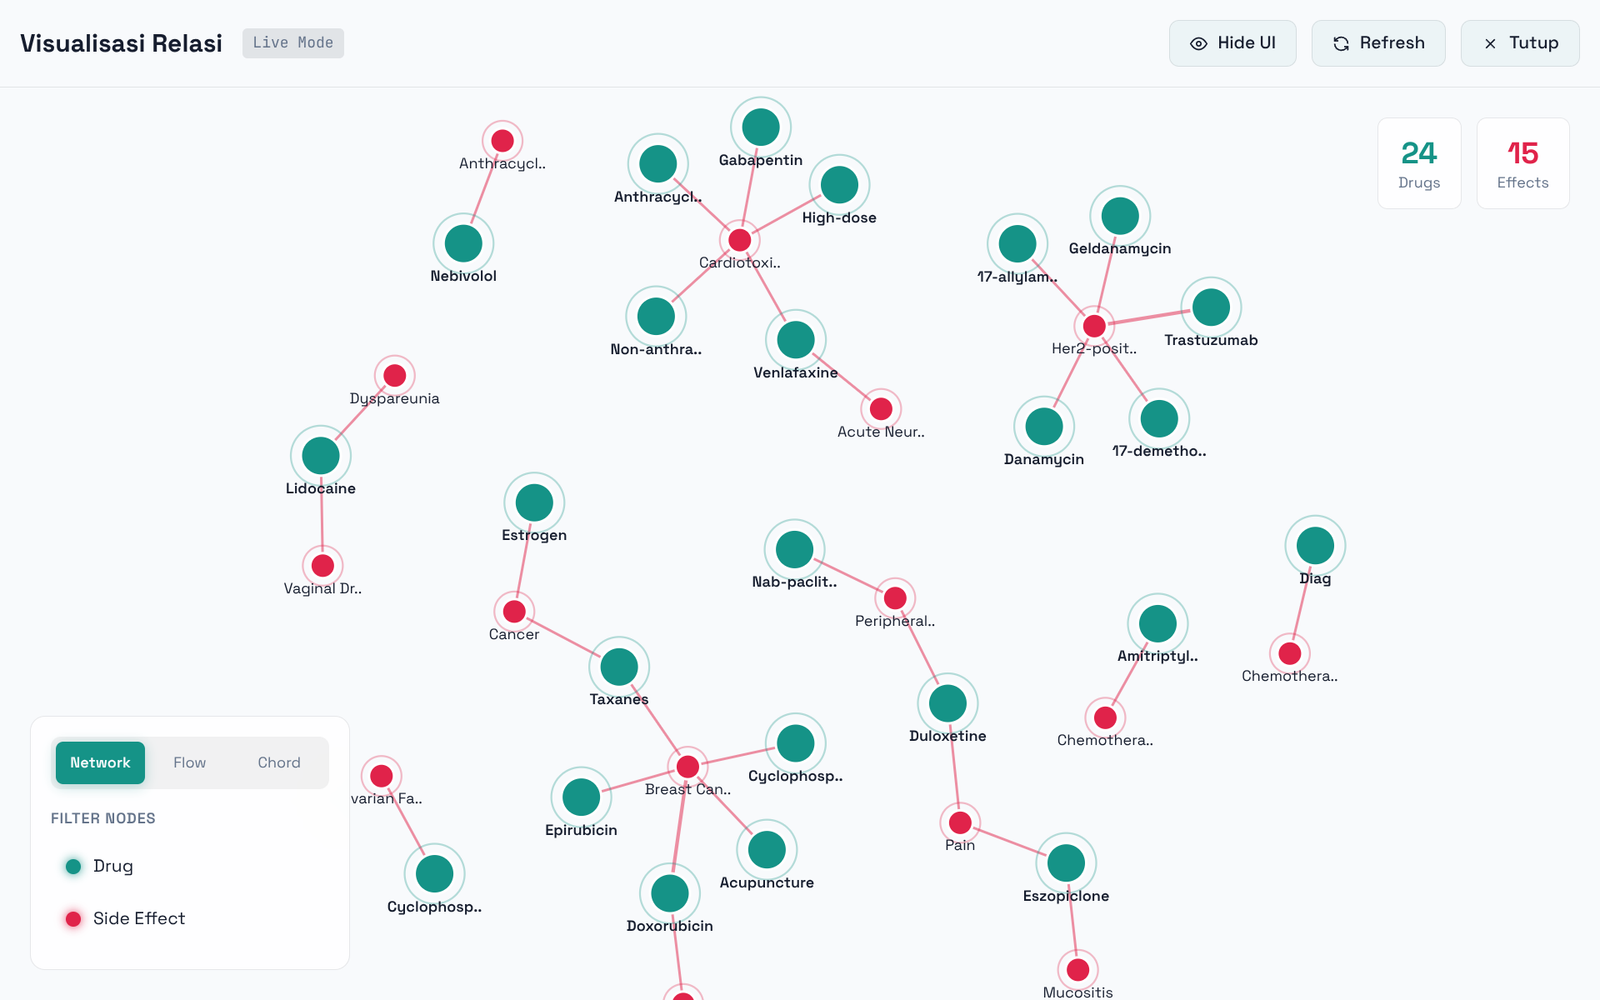Select the Pain side effect node
Viewport: 1600px width, 1000px height.
click(960, 822)
